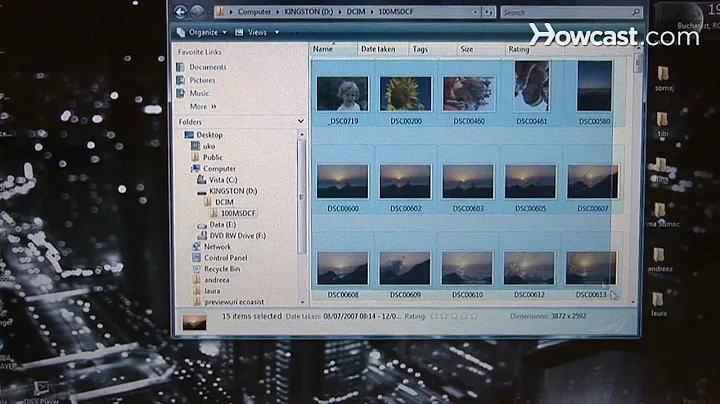Click the Forward navigation arrow

click(197, 12)
